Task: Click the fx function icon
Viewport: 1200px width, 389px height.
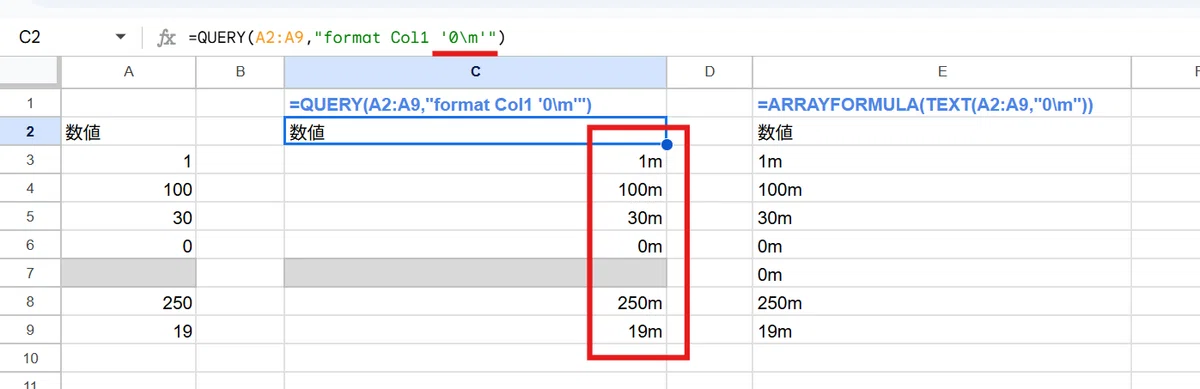Action: tap(166, 37)
